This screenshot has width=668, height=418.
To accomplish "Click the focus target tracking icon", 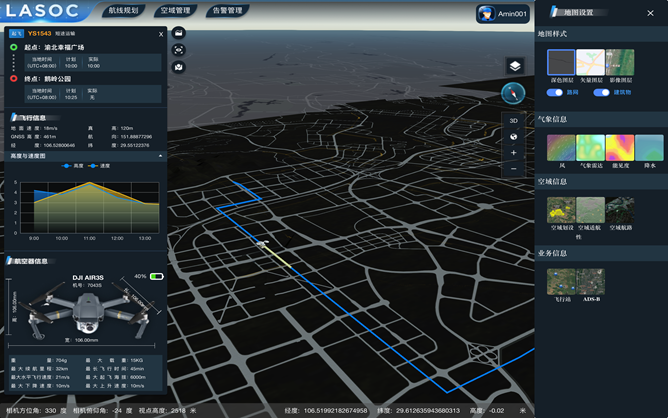I will pyautogui.click(x=179, y=49).
